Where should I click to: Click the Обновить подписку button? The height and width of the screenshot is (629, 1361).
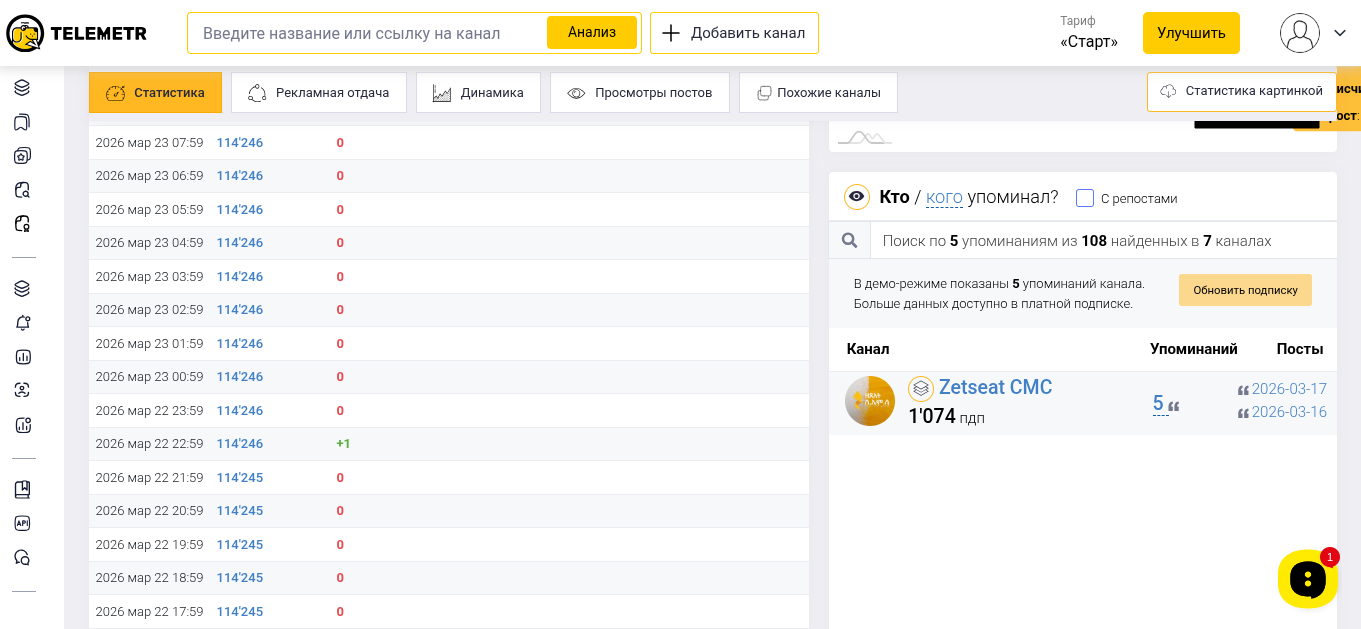[x=1245, y=290]
